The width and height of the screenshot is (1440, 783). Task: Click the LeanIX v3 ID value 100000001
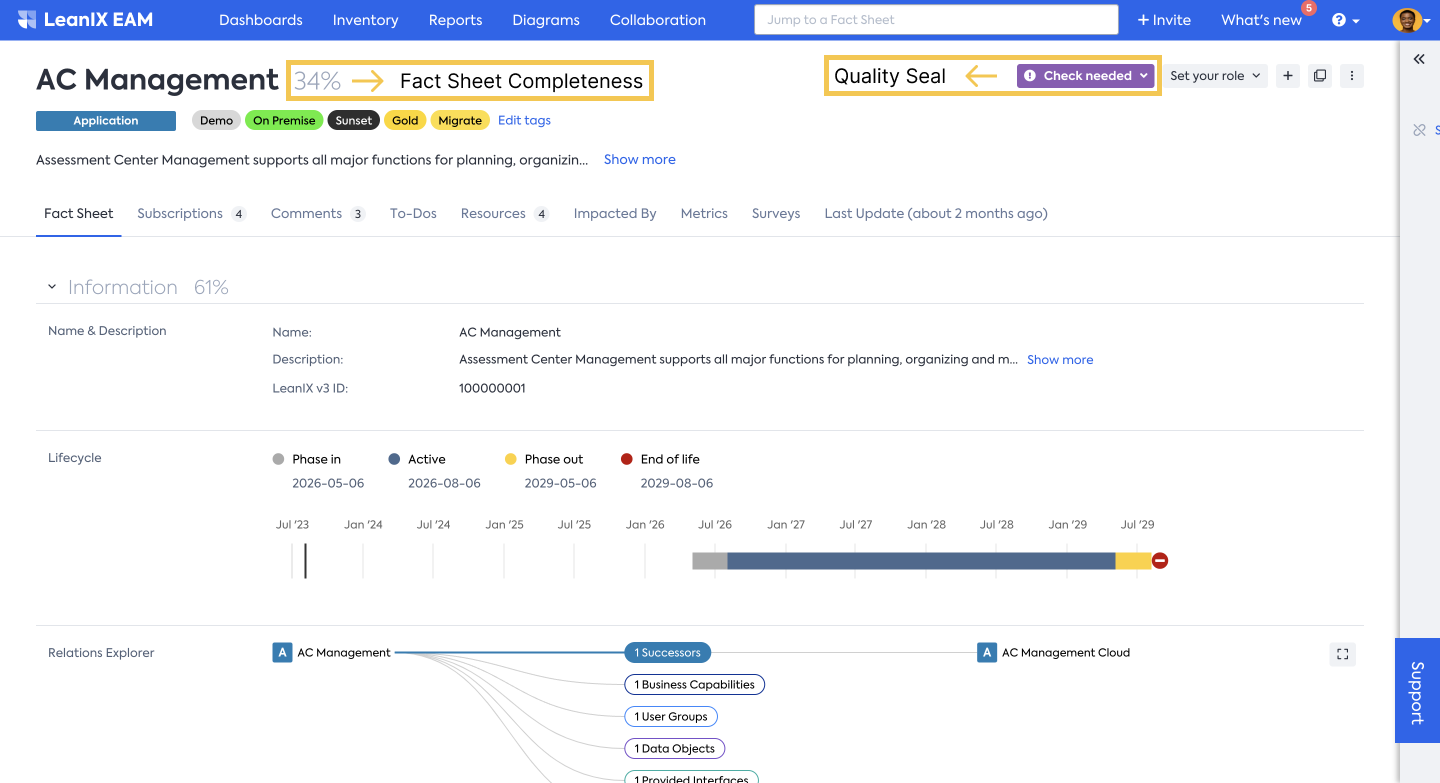[x=492, y=388]
